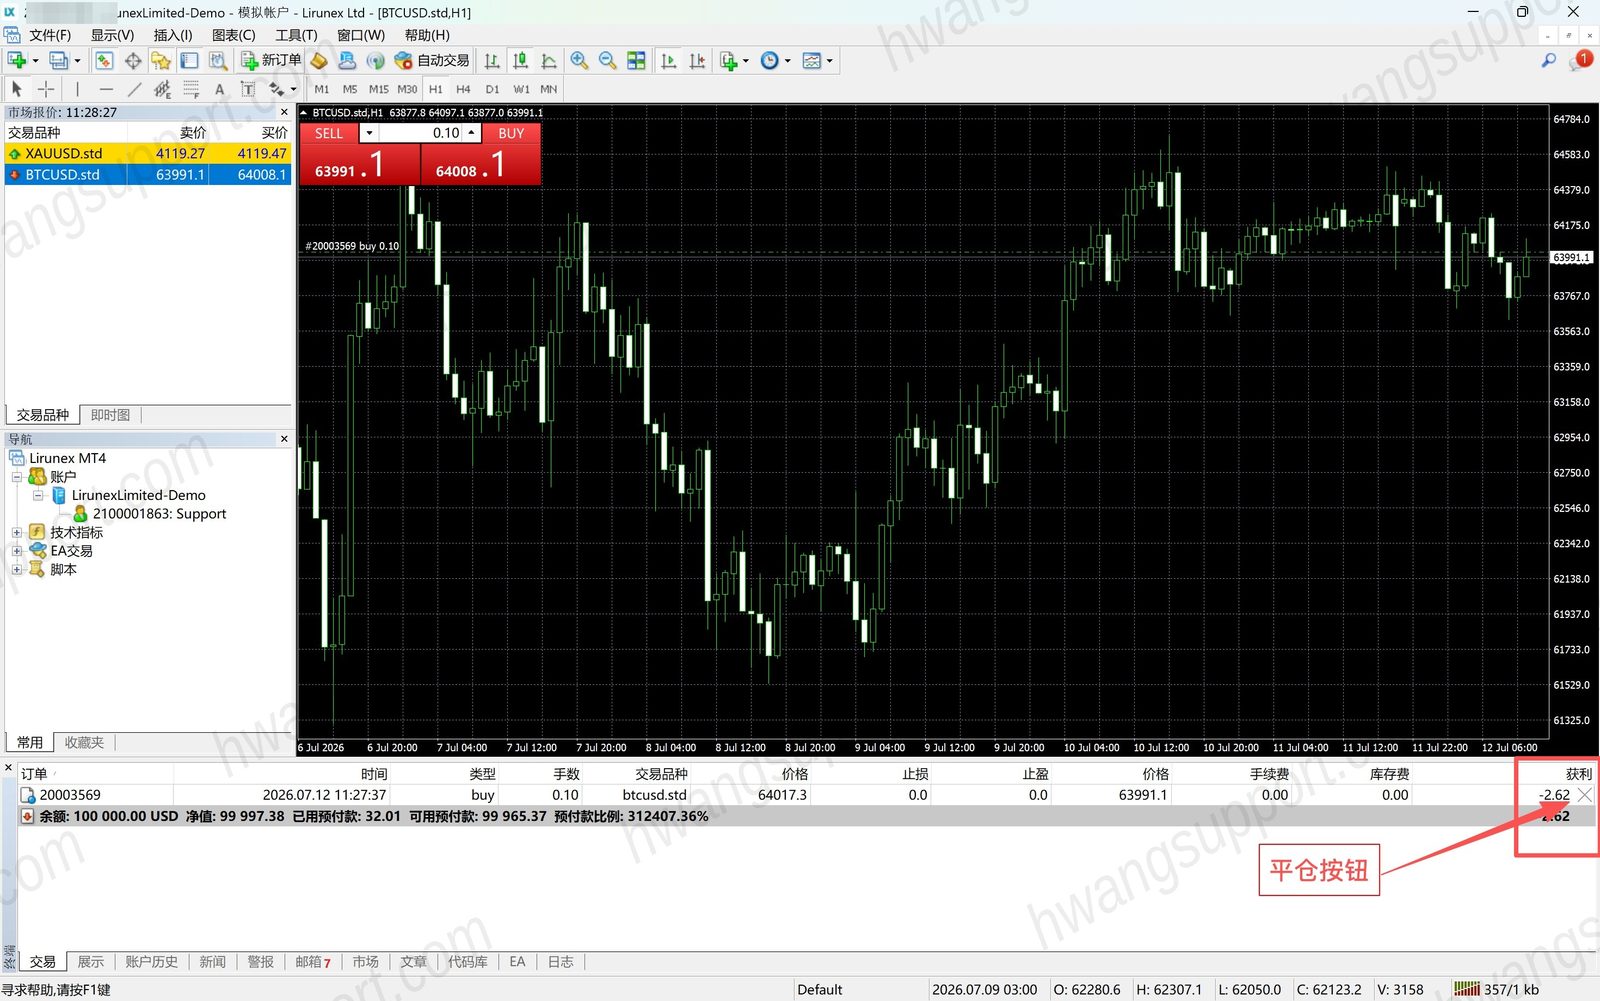Select the text label tool A
The width and height of the screenshot is (1600, 1001).
(220, 89)
